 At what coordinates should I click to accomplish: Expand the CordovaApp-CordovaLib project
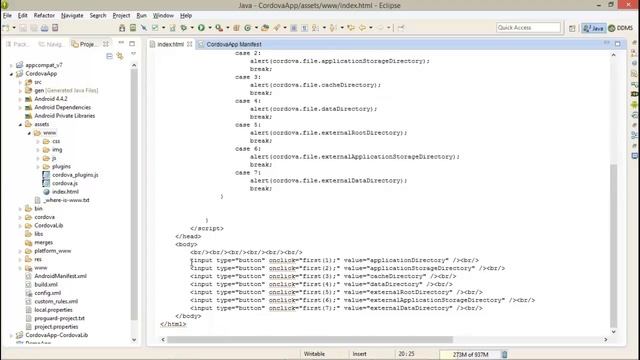pos(11,336)
